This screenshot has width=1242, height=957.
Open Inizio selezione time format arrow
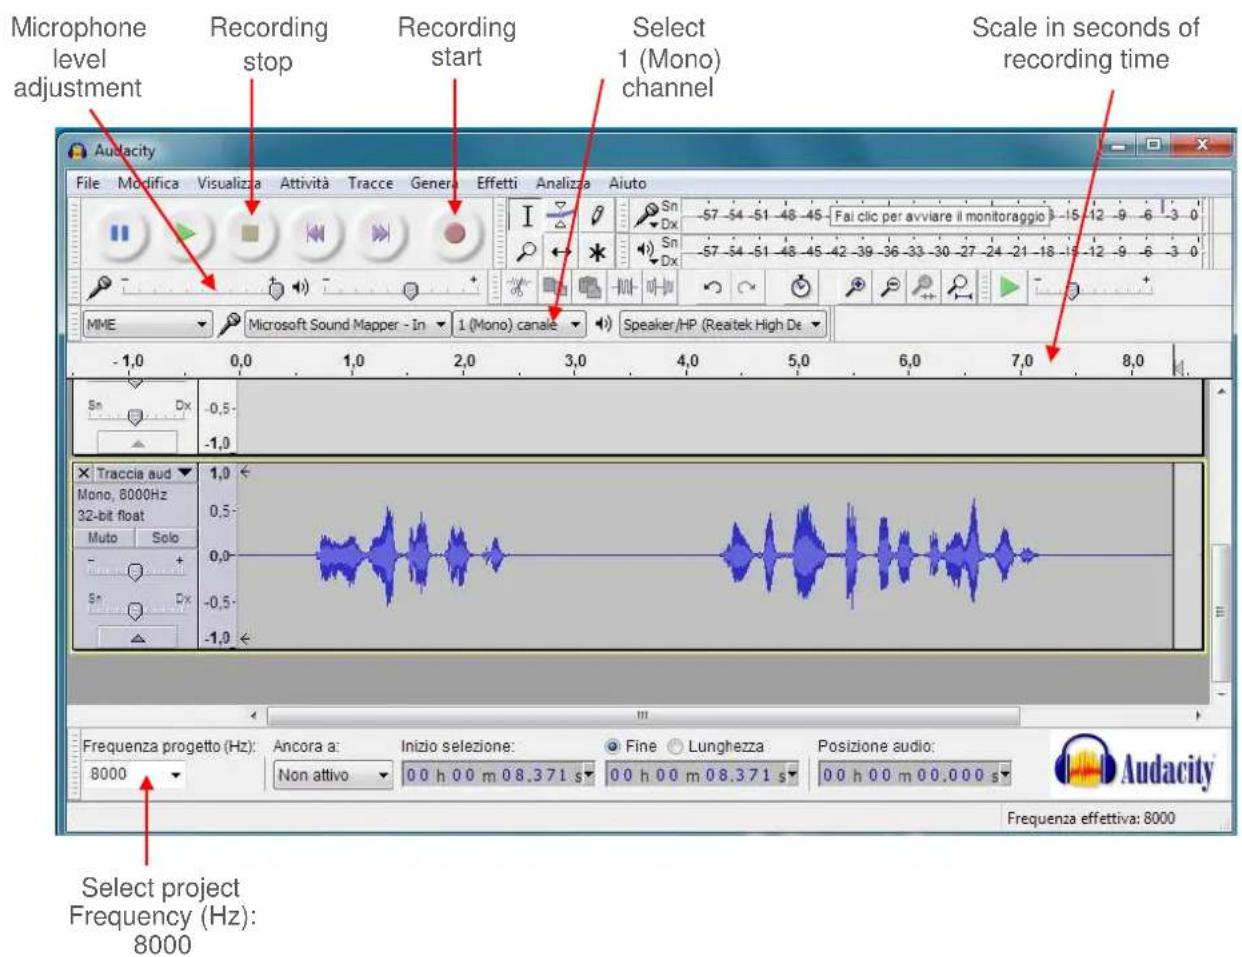click(589, 775)
